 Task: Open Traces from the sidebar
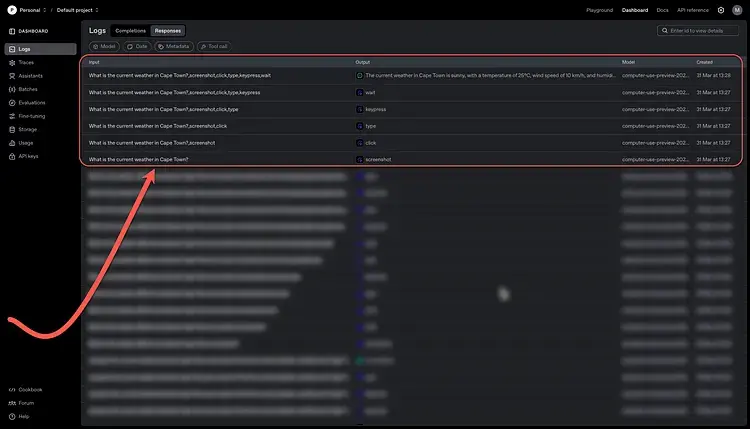(x=26, y=62)
